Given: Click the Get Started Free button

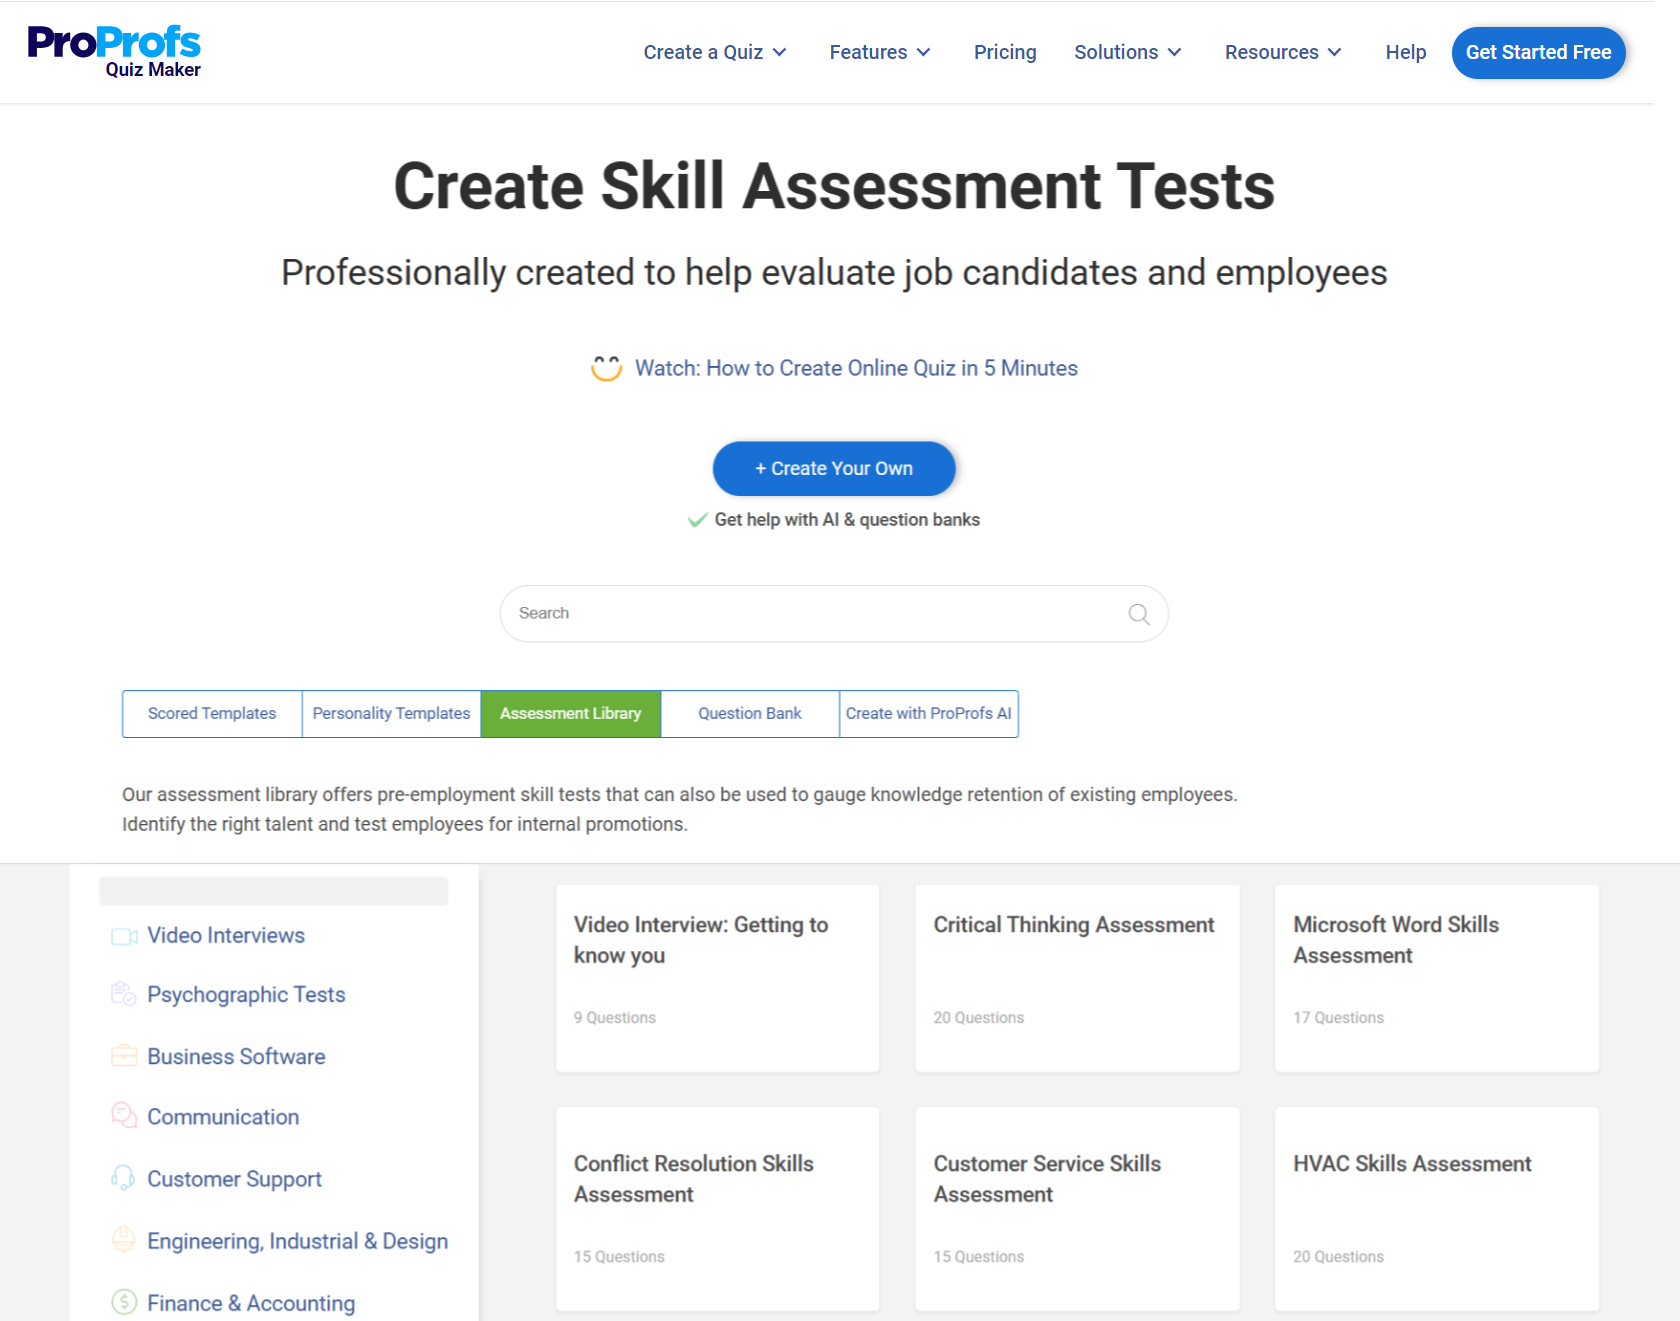Looking at the screenshot, I should pos(1537,52).
